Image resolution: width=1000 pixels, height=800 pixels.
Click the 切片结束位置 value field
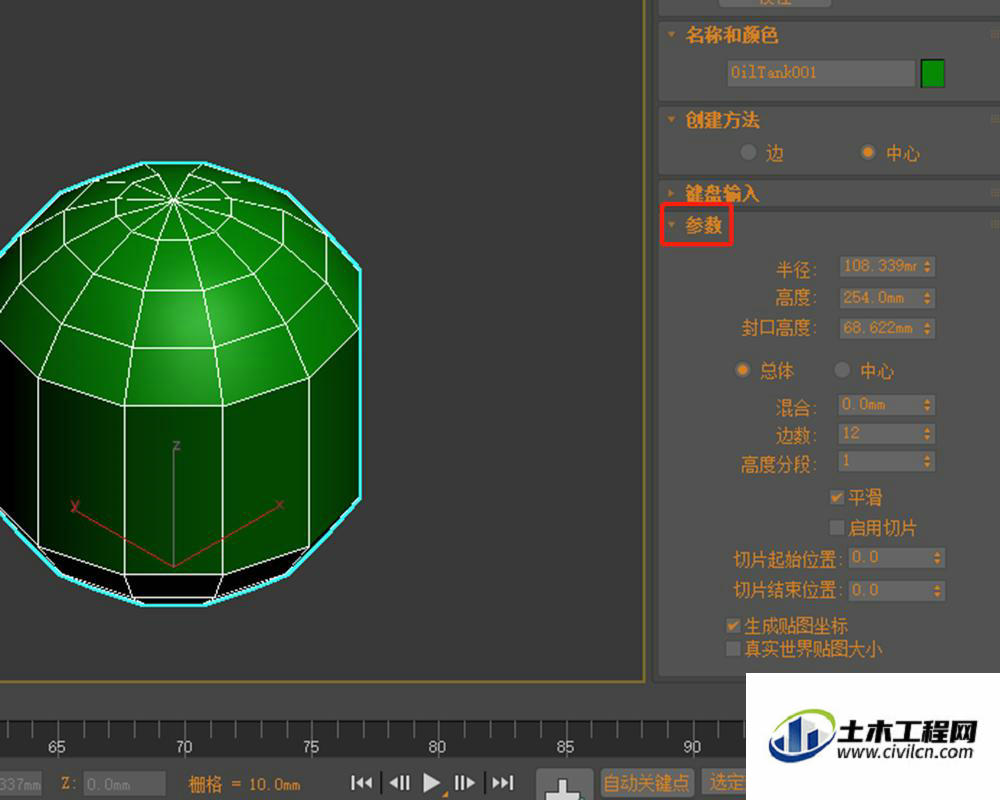pos(890,590)
